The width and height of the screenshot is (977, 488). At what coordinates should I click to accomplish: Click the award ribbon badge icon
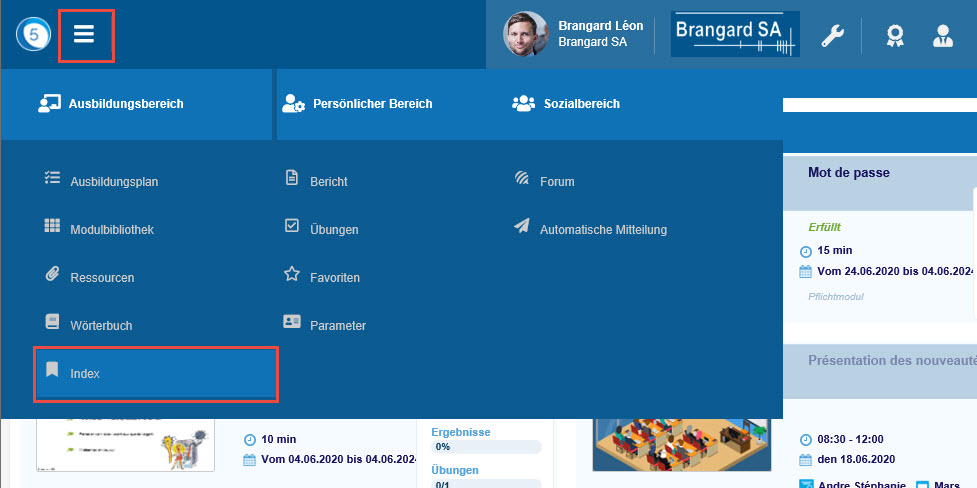pos(895,36)
